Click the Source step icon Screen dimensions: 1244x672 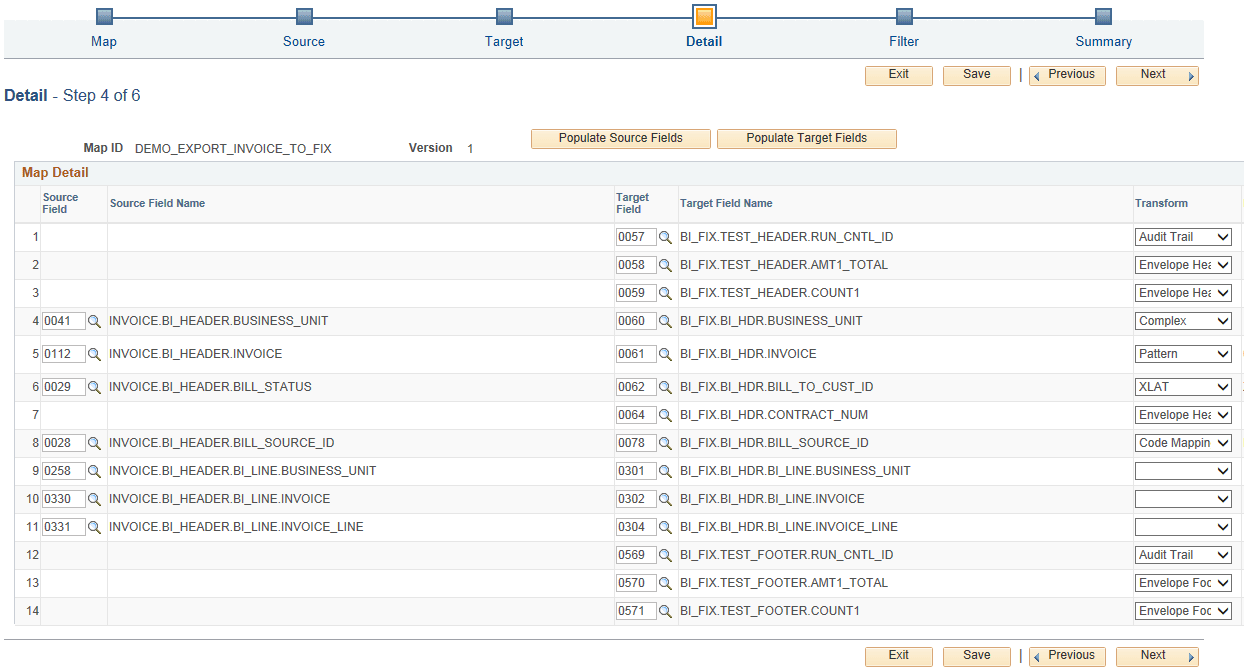304,16
